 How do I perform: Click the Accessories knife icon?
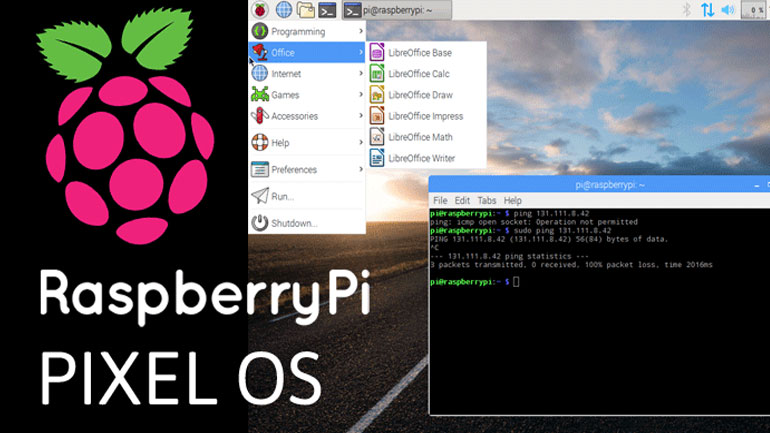260,115
